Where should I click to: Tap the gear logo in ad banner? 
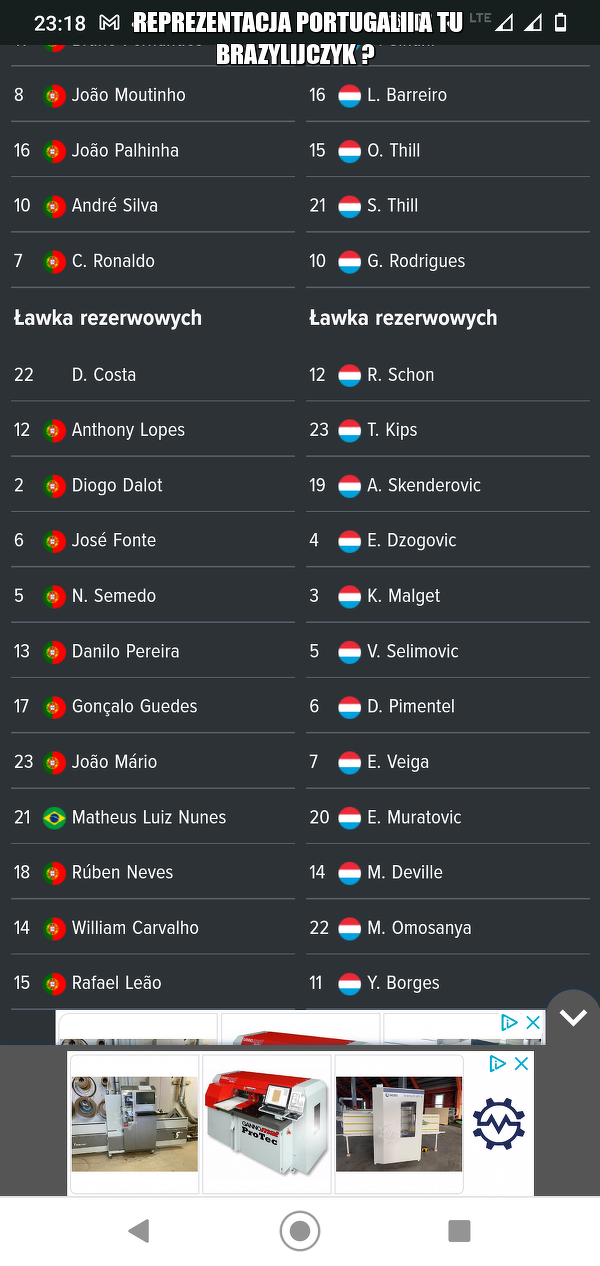pos(499,1123)
